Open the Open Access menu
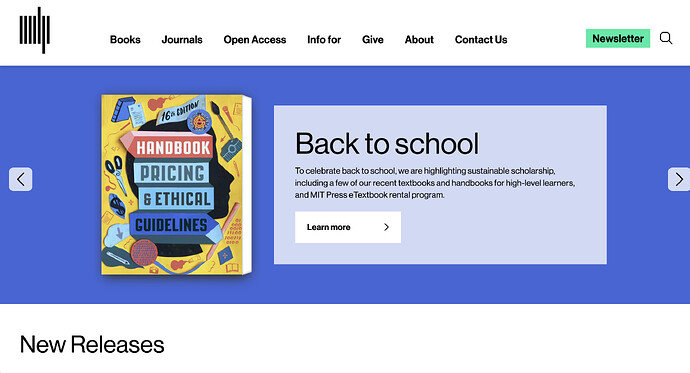 pyautogui.click(x=255, y=40)
